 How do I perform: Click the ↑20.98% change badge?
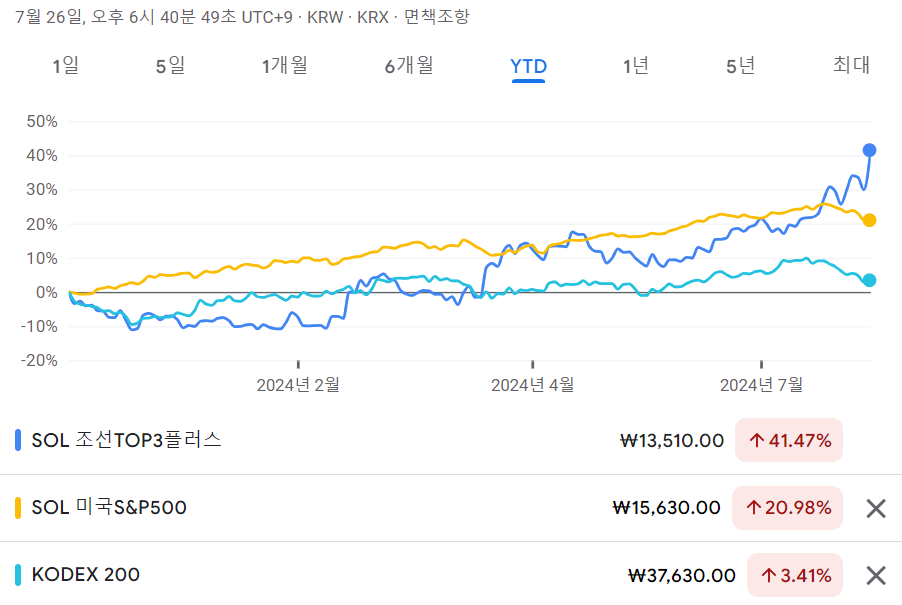click(x=788, y=508)
